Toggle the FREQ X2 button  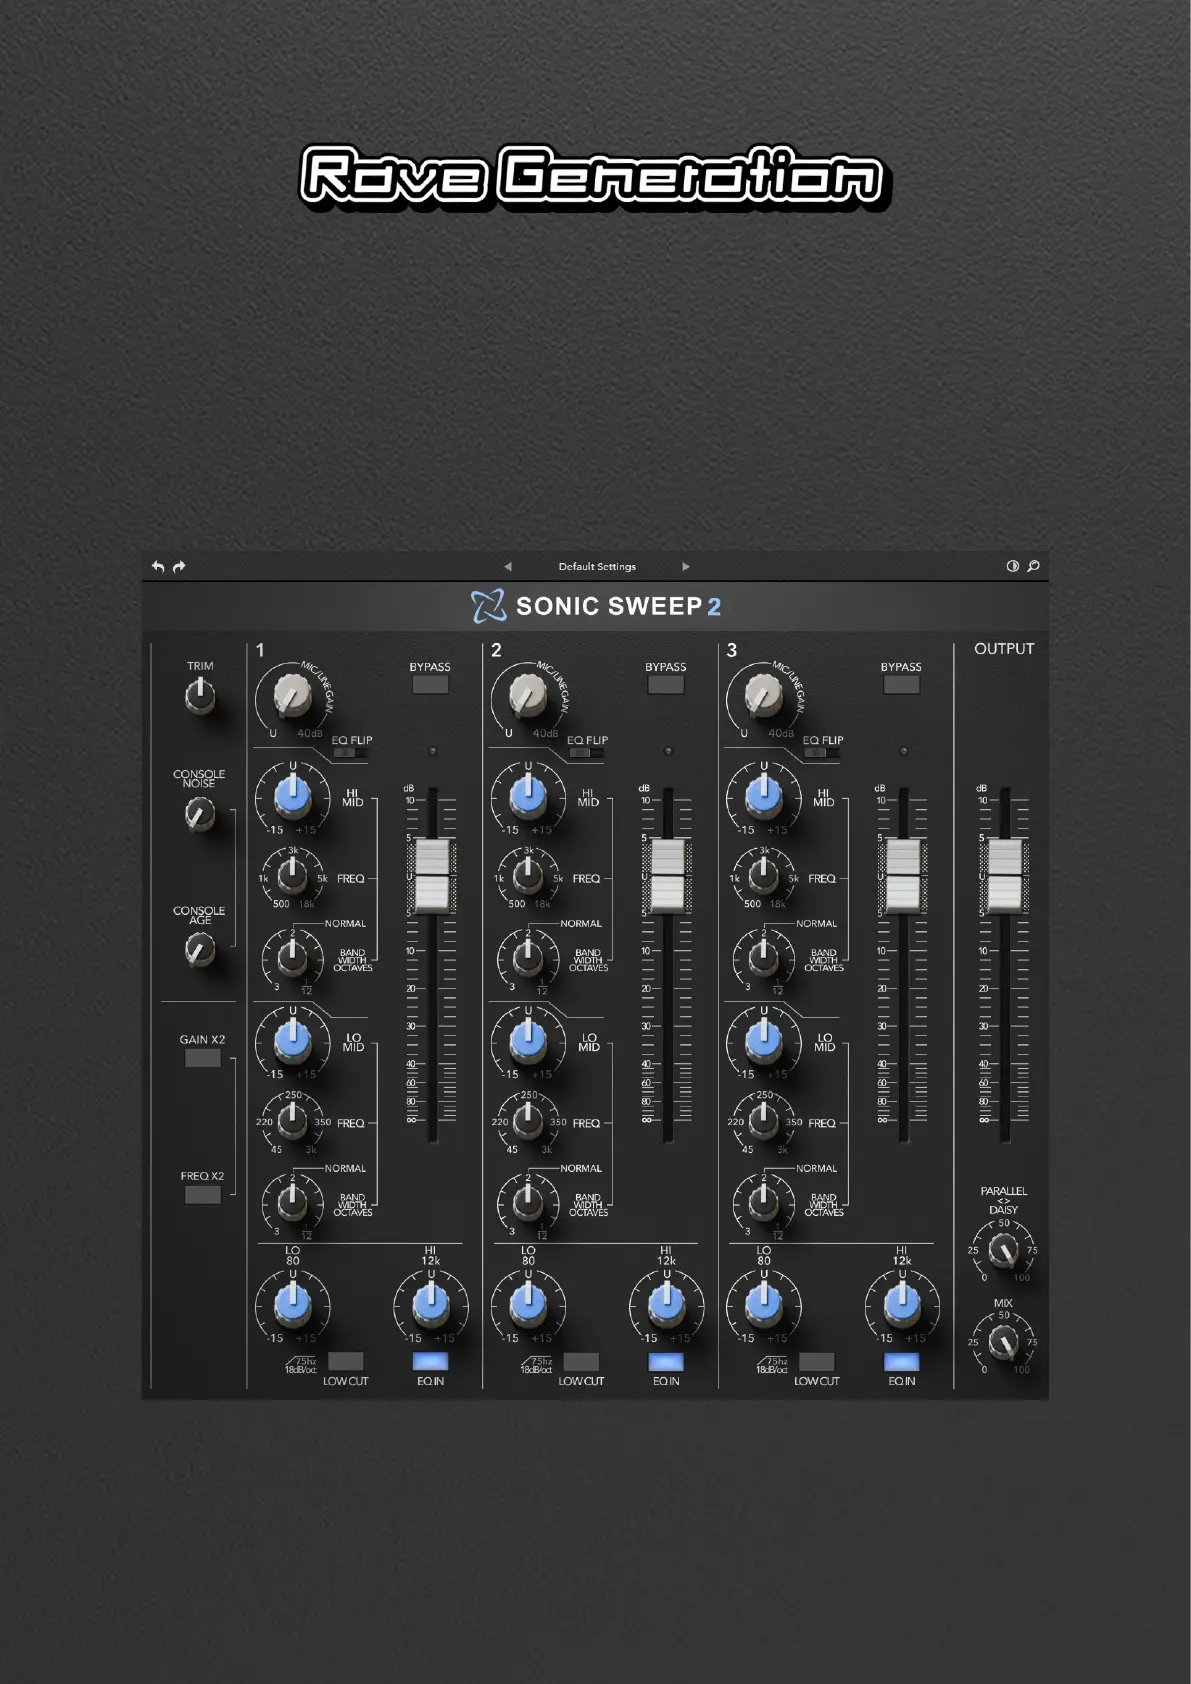pyautogui.click(x=202, y=1194)
